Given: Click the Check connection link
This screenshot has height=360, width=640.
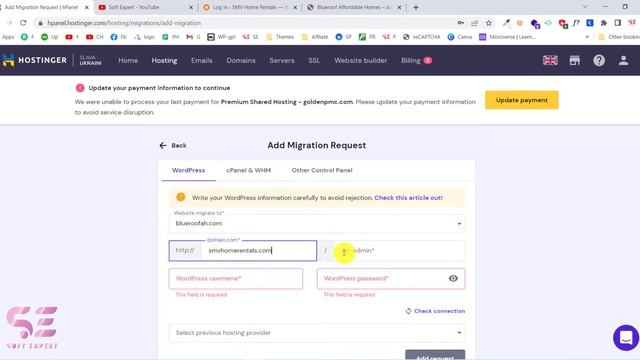Looking at the screenshot, I should coord(435,311).
